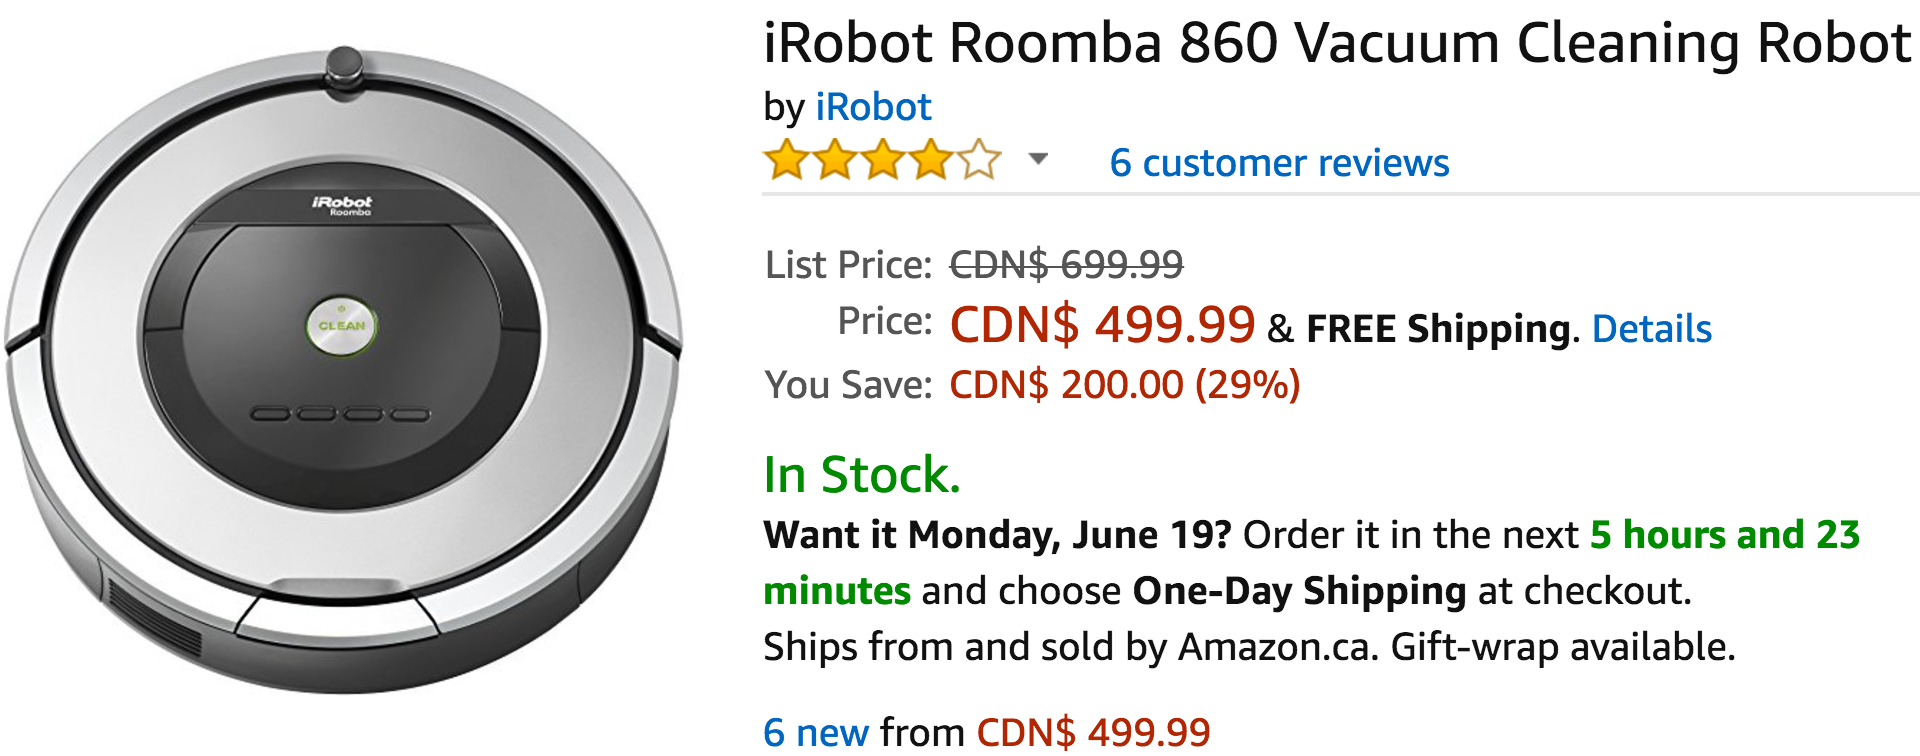The width and height of the screenshot is (1920, 756).
Task: Click the product title text
Action: [1337, 43]
